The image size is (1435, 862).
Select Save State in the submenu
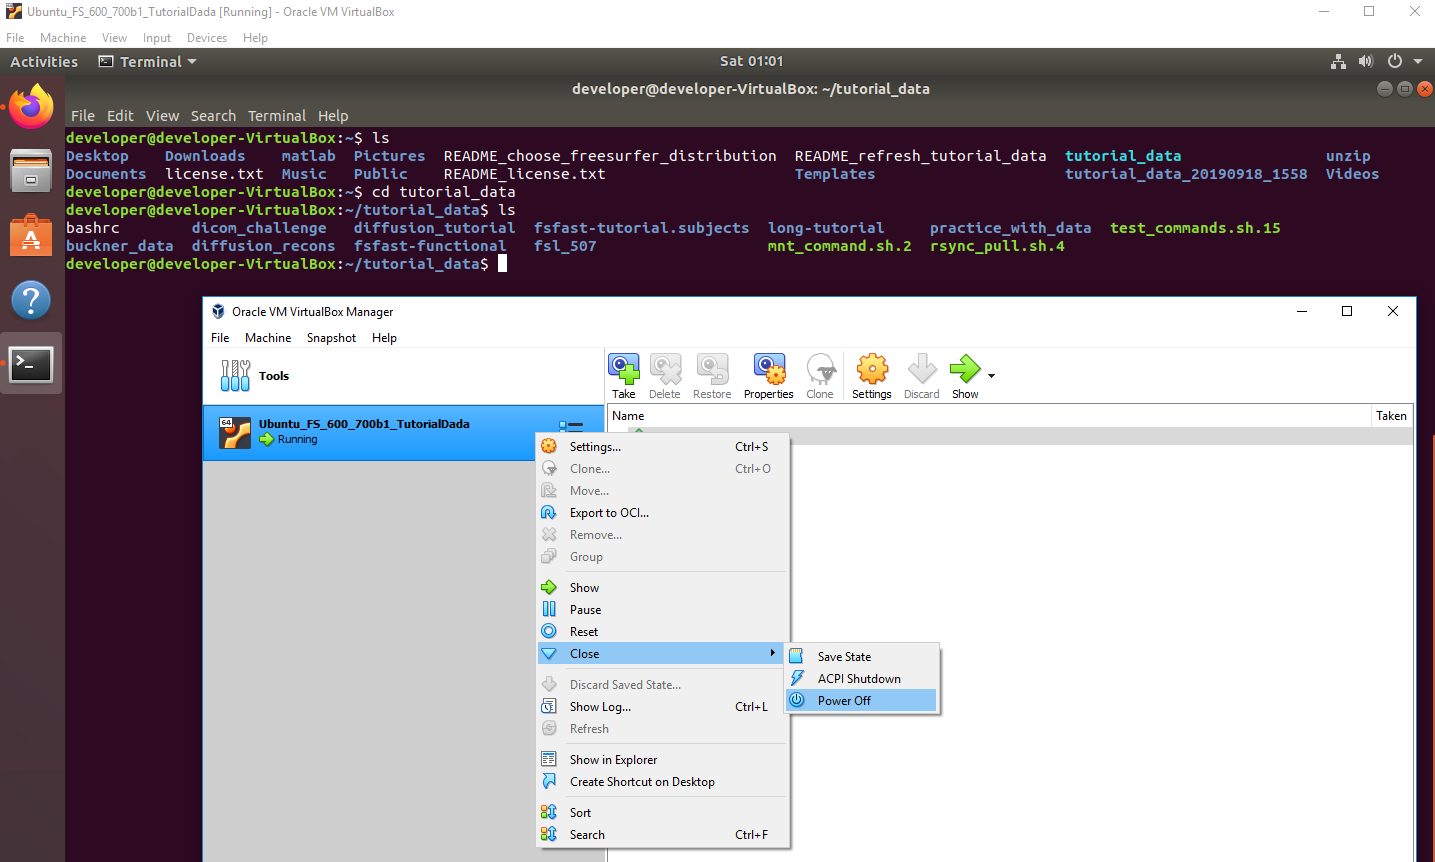tap(844, 657)
